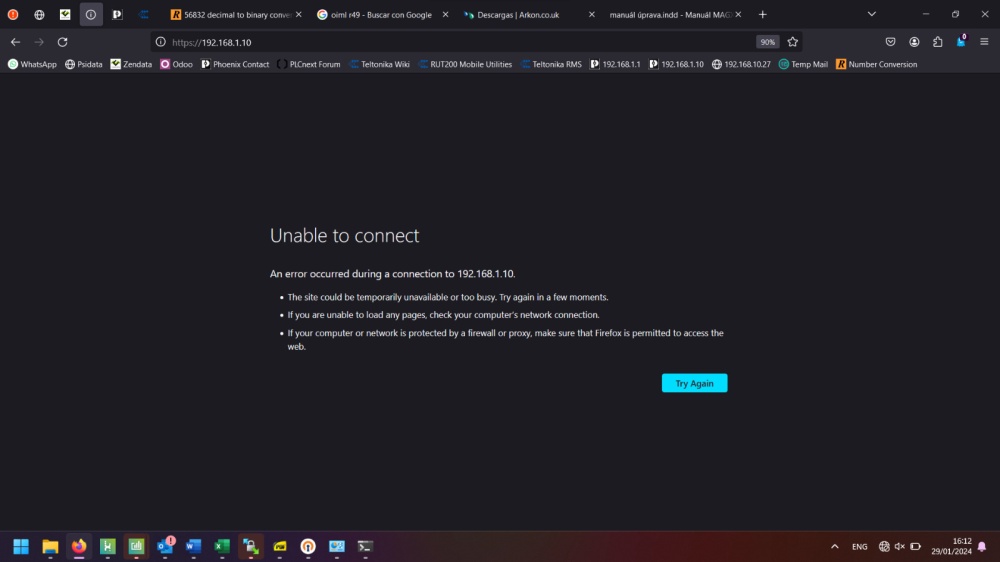1000x562 pixels.
Task: Close the 56832 decimal to binary tab
Action: [x=298, y=15]
